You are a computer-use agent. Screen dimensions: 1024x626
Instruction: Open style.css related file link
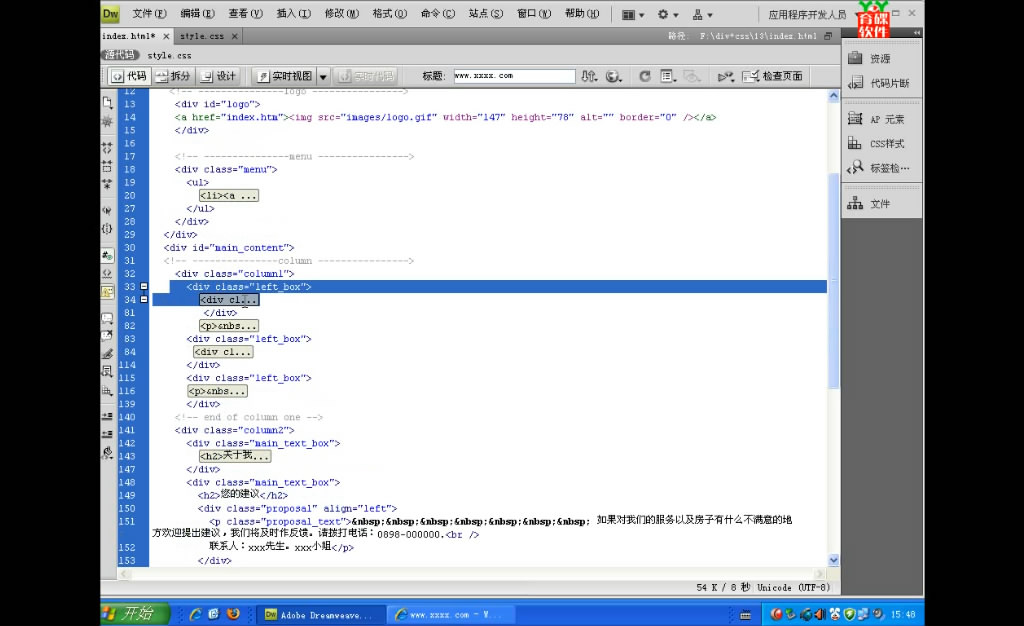click(x=169, y=55)
